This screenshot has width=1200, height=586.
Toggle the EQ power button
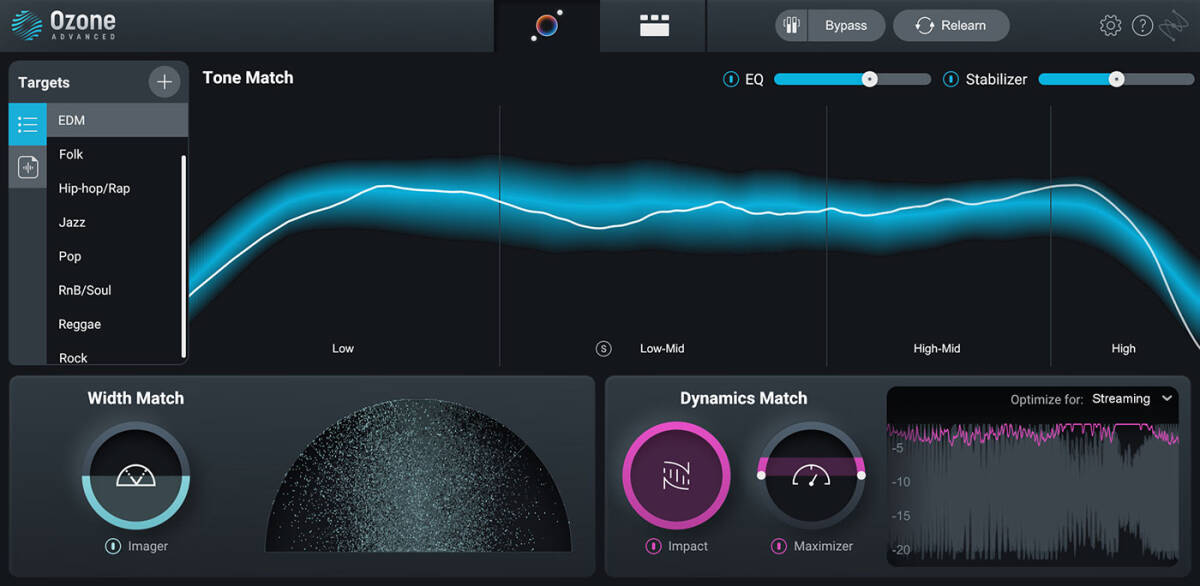coord(731,79)
